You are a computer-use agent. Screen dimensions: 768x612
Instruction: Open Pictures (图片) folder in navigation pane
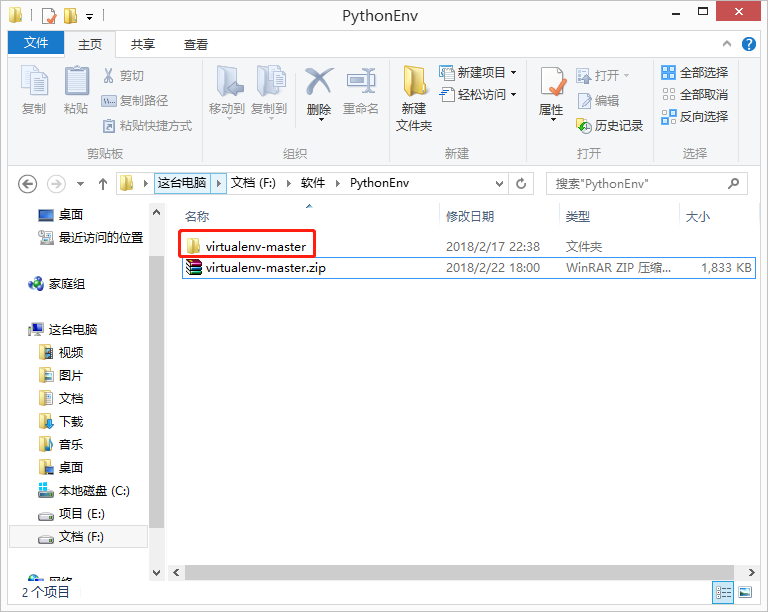[x=62, y=376]
